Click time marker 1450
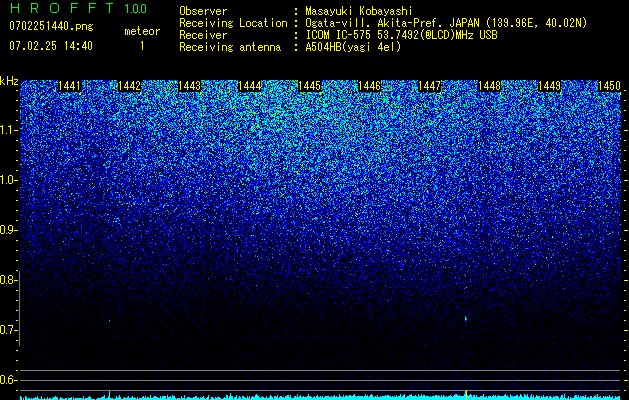The width and height of the screenshot is (629, 400). tap(610, 86)
